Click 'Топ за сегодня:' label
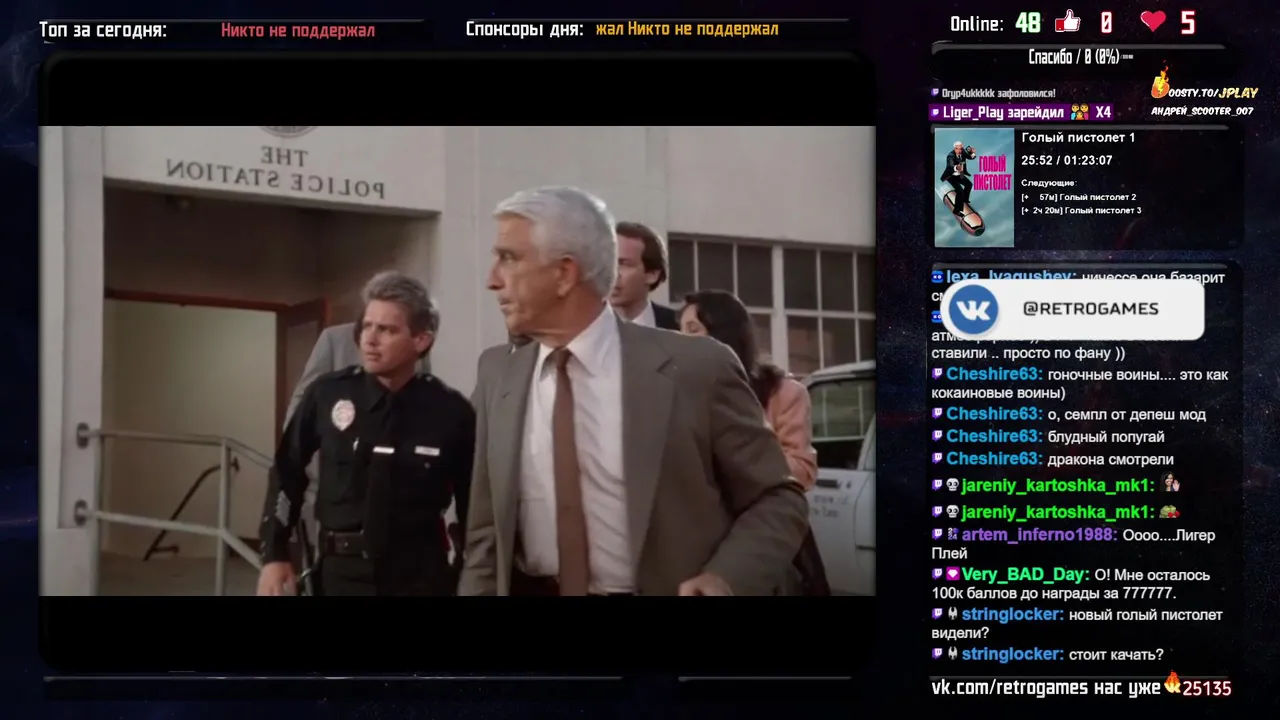Screen dimensions: 1280x720 point(103,30)
